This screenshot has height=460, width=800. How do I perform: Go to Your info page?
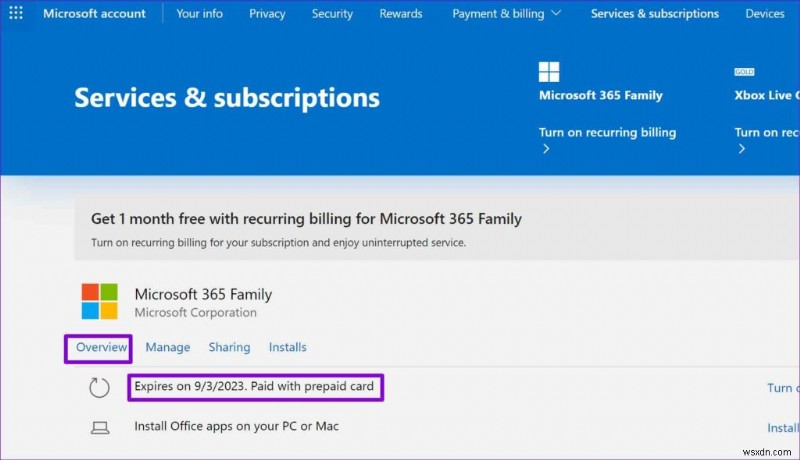tap(199, 14)
